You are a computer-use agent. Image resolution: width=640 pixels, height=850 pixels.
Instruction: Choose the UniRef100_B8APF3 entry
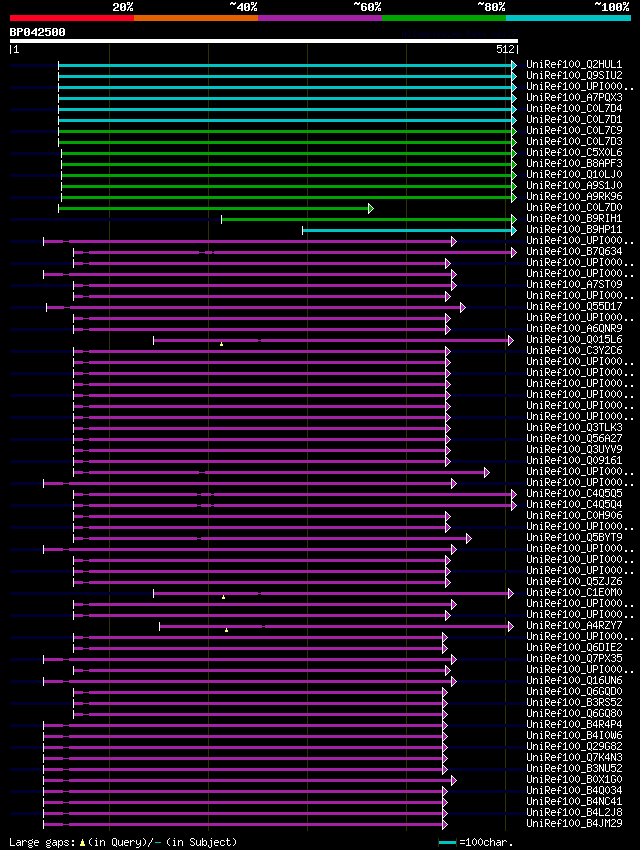point(574,163)
